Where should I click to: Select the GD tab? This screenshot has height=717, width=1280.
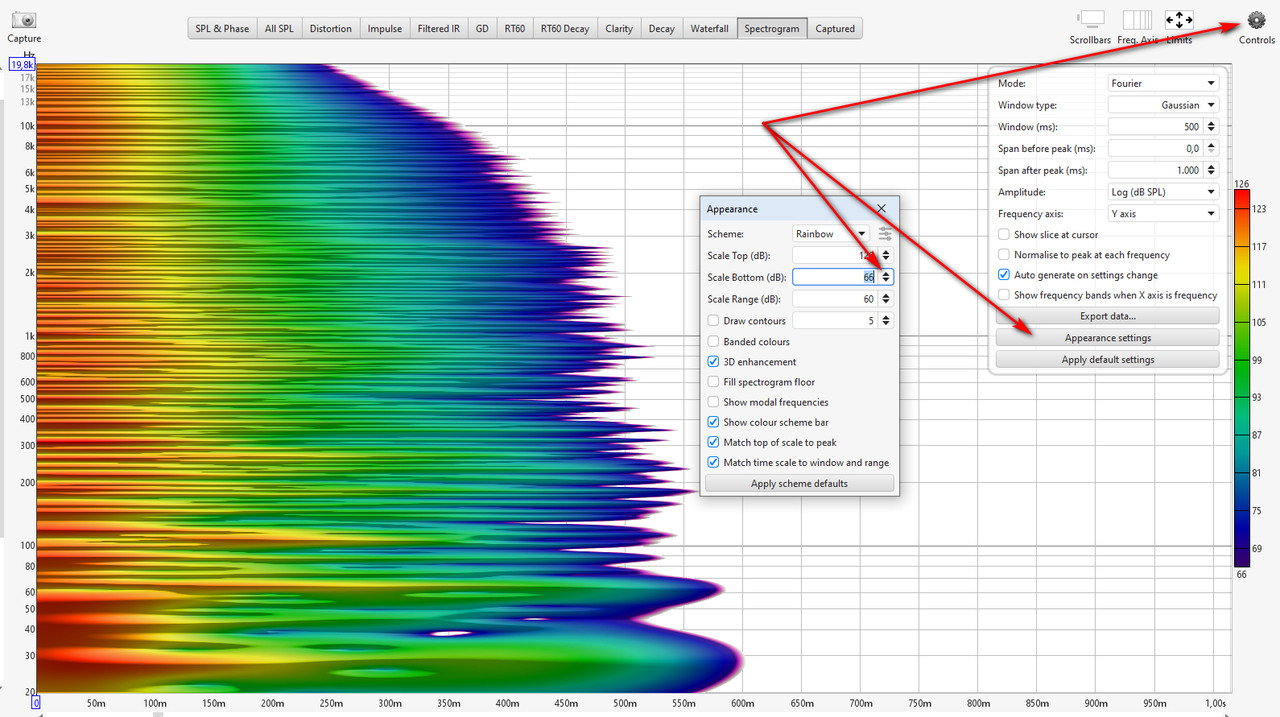(482, 29)
